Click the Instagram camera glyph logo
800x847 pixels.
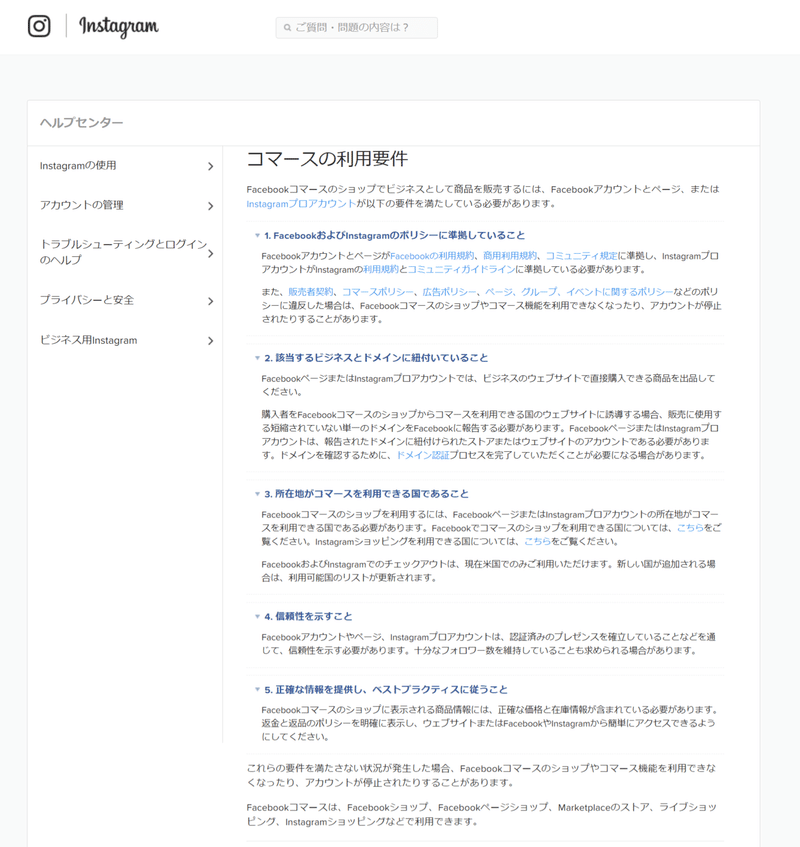(x=37, y=27)
